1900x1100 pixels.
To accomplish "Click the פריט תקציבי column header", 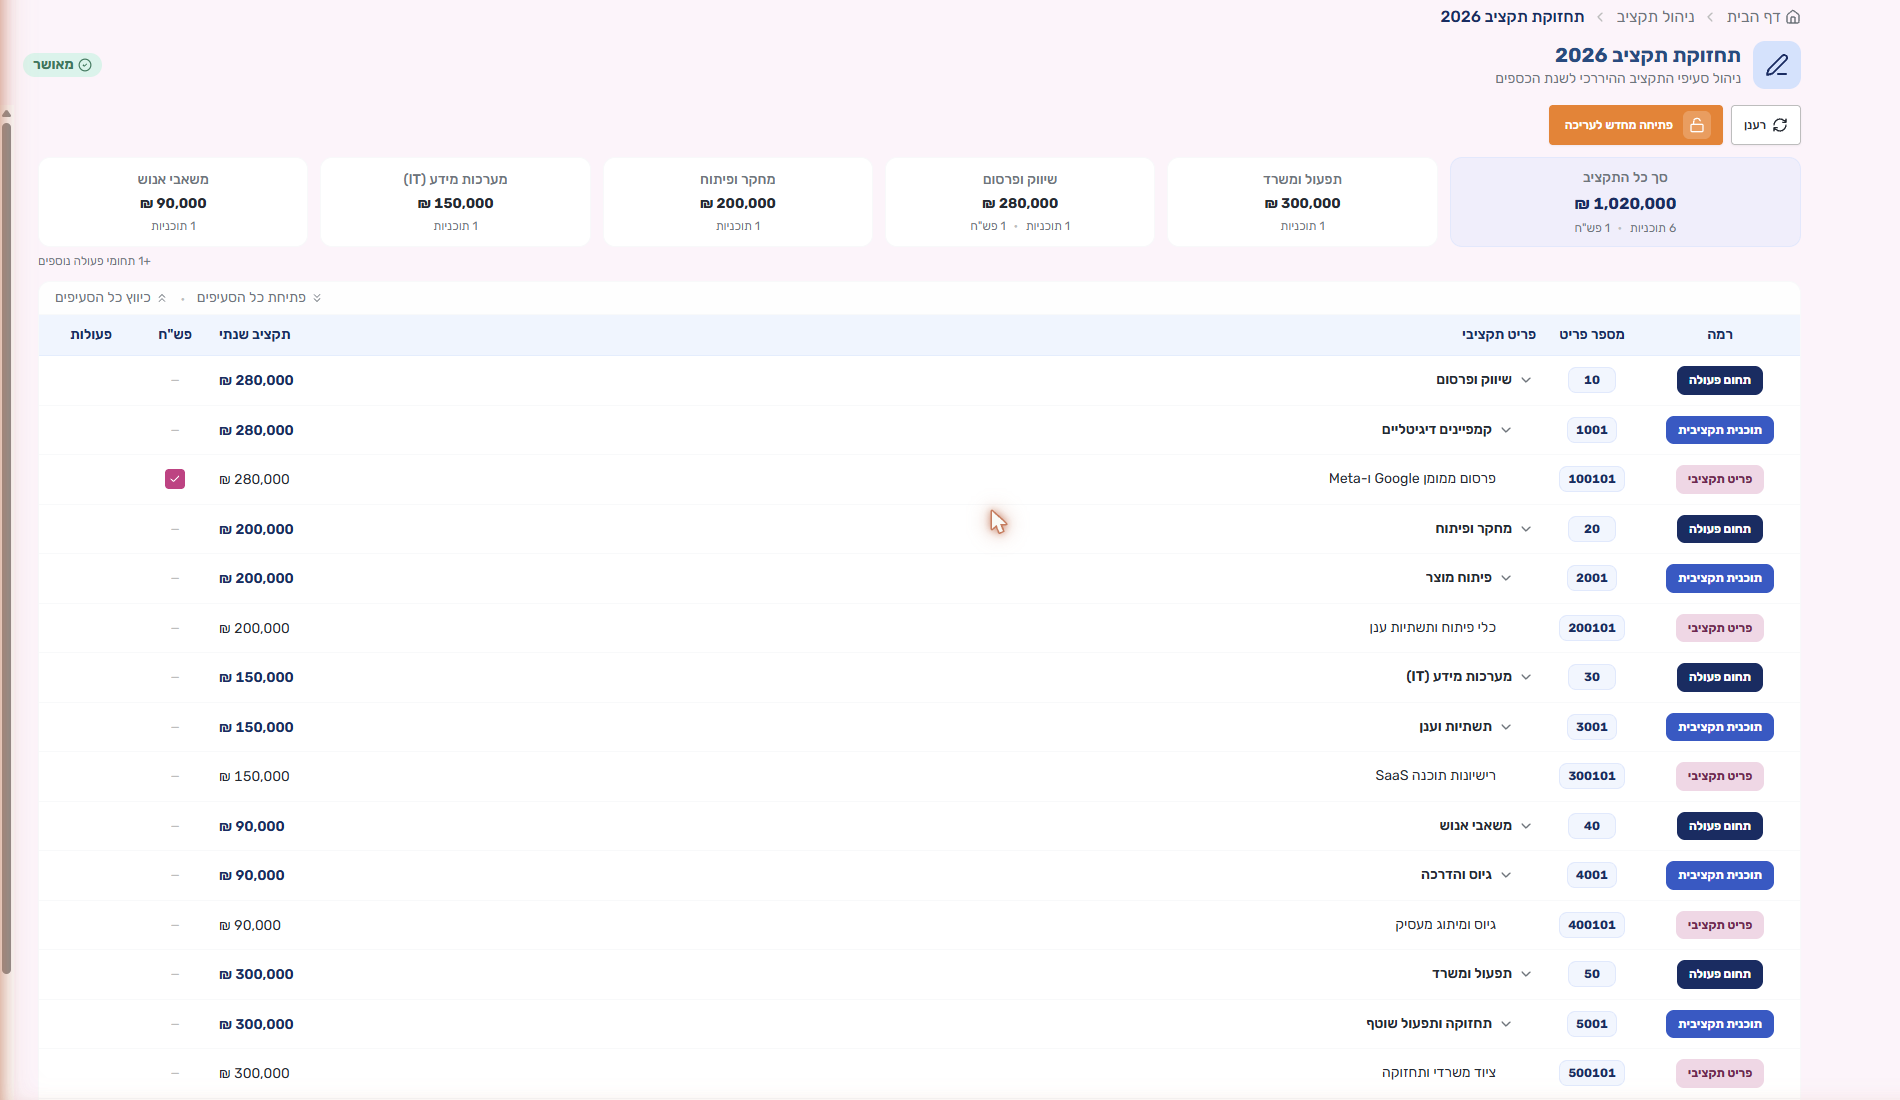I will pyautogui.click(x=1499, y=335).
